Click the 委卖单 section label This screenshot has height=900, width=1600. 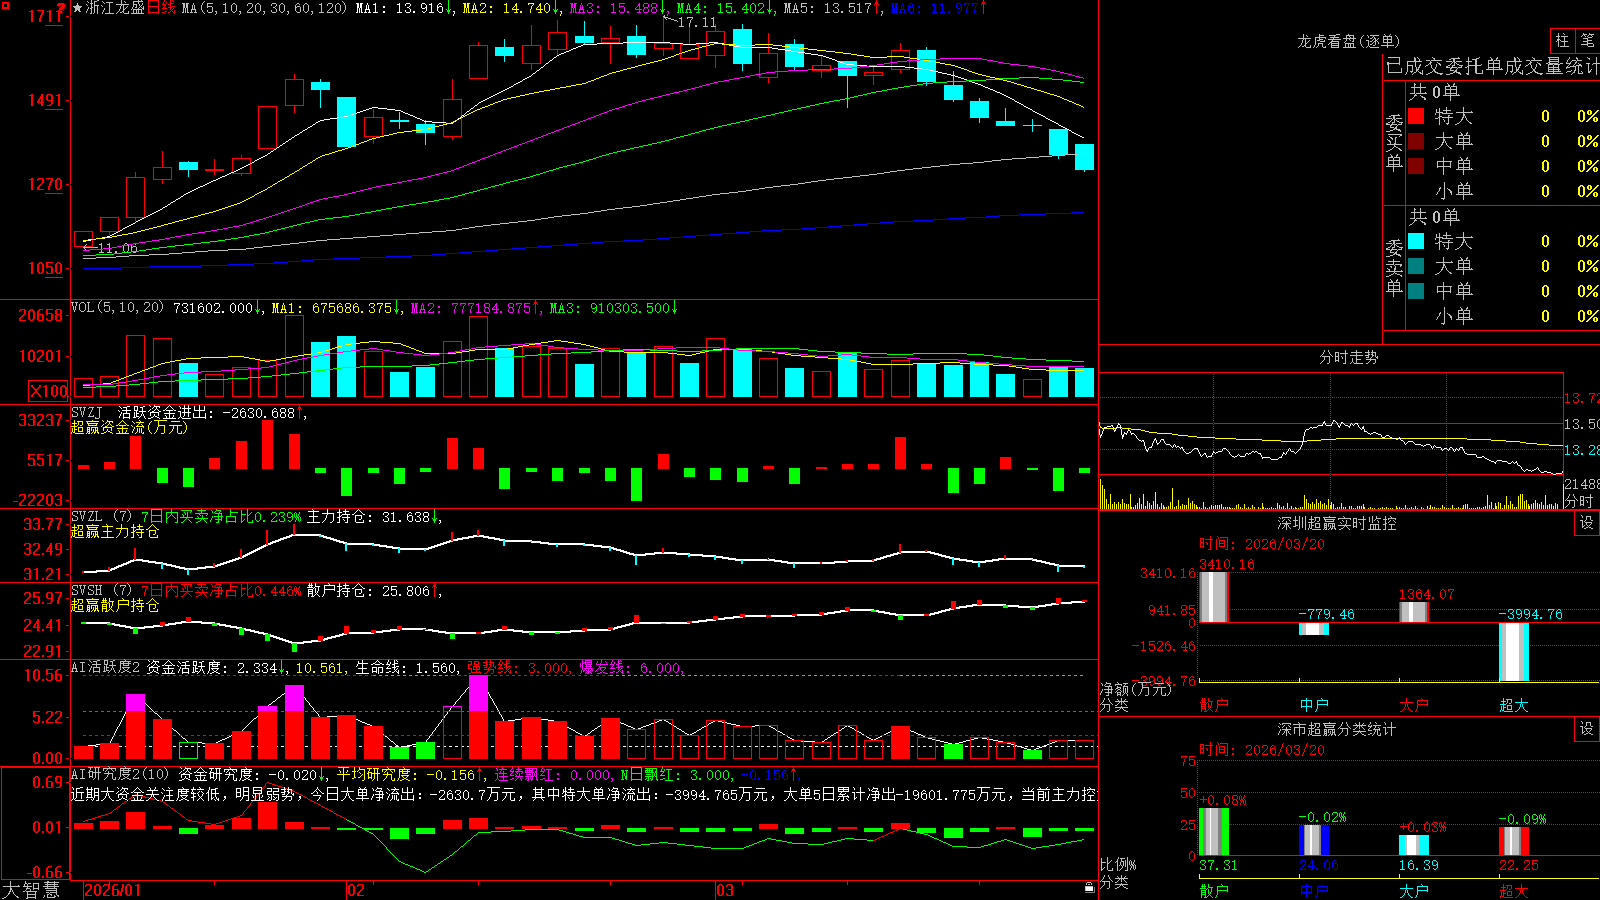pyautogui.click(x=1394, y=268)
